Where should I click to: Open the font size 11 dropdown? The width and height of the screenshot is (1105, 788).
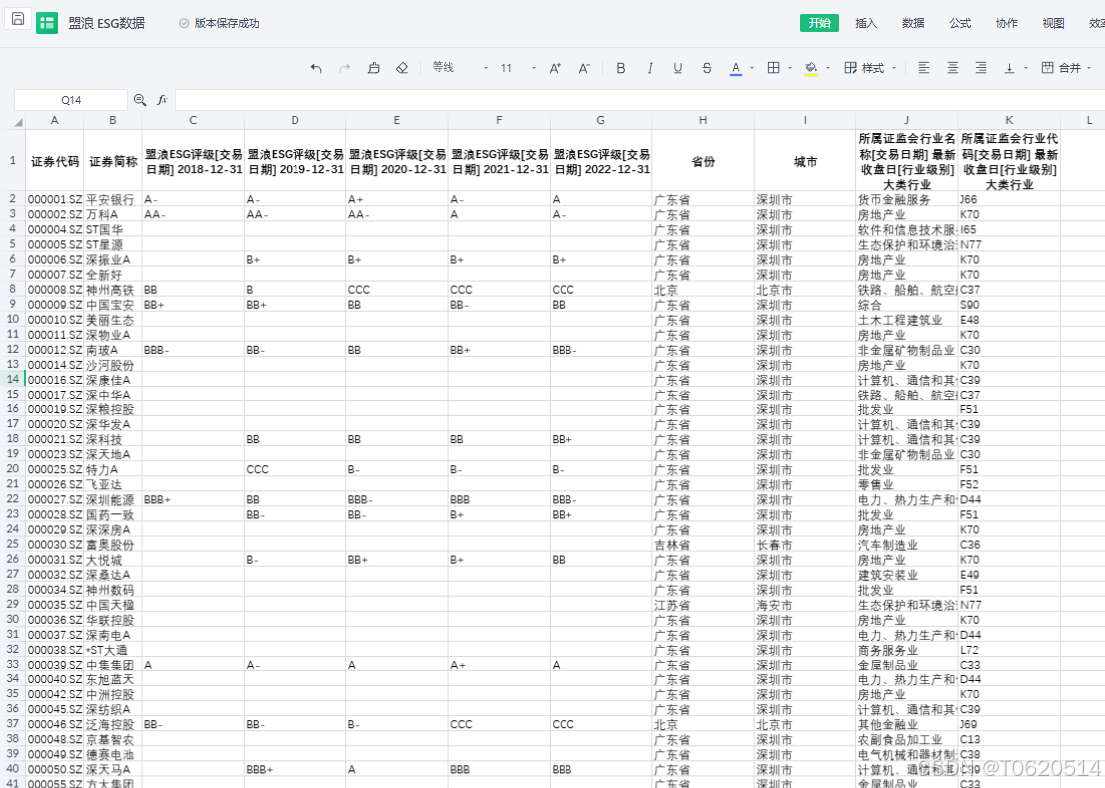click(x=518, y=68)
